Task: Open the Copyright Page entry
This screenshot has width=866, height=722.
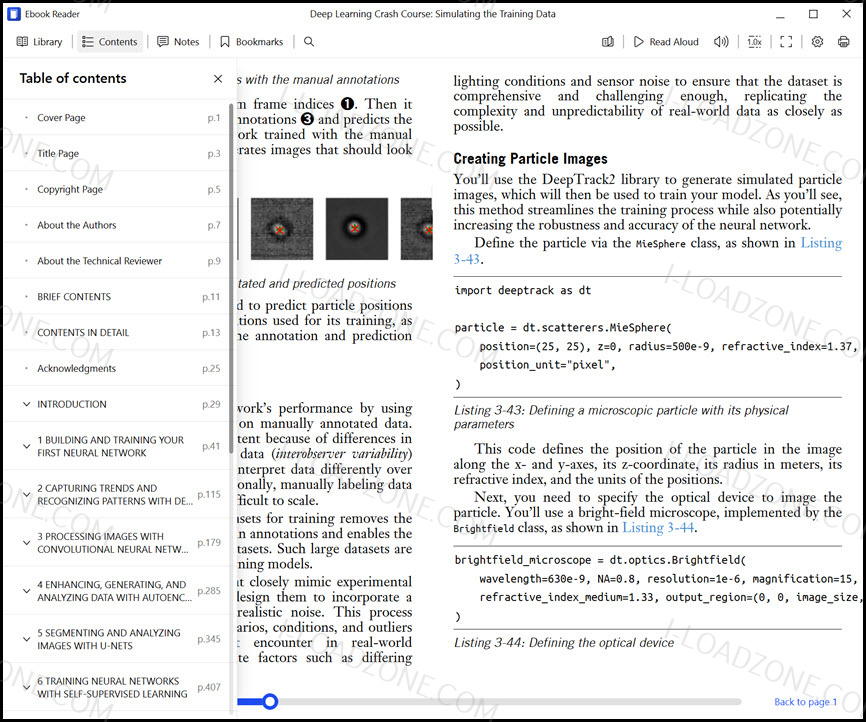Action: tap(117, 189)
